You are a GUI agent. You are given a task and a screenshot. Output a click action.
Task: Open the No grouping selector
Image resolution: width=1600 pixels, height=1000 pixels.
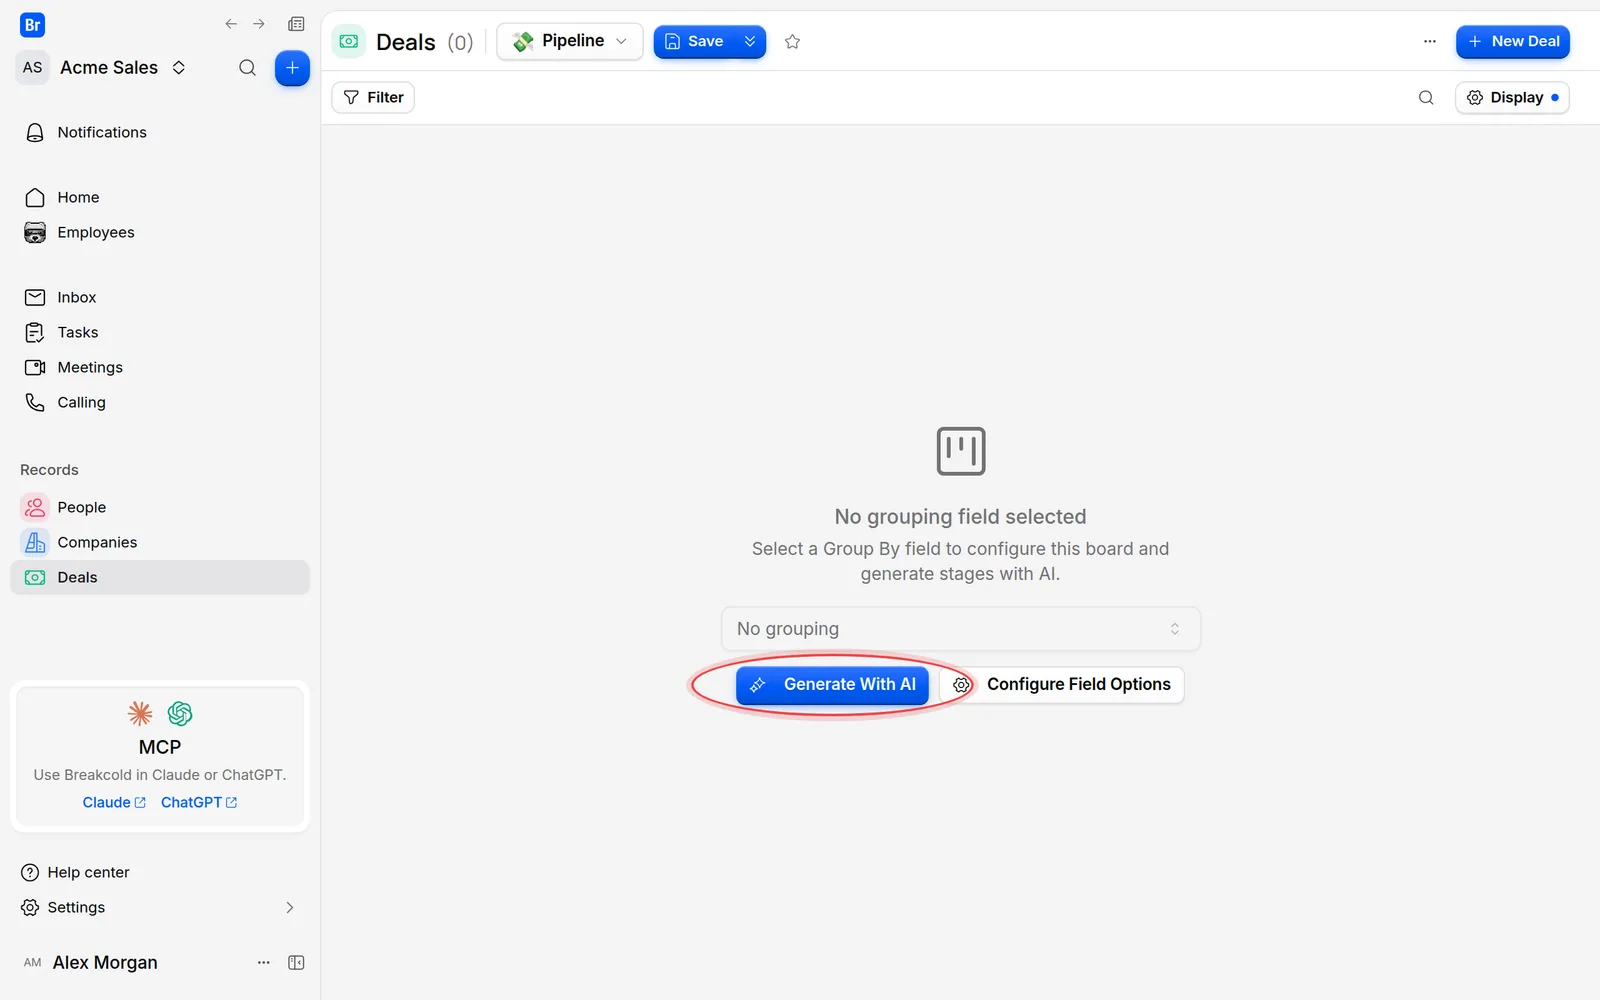tap(960, 629)
